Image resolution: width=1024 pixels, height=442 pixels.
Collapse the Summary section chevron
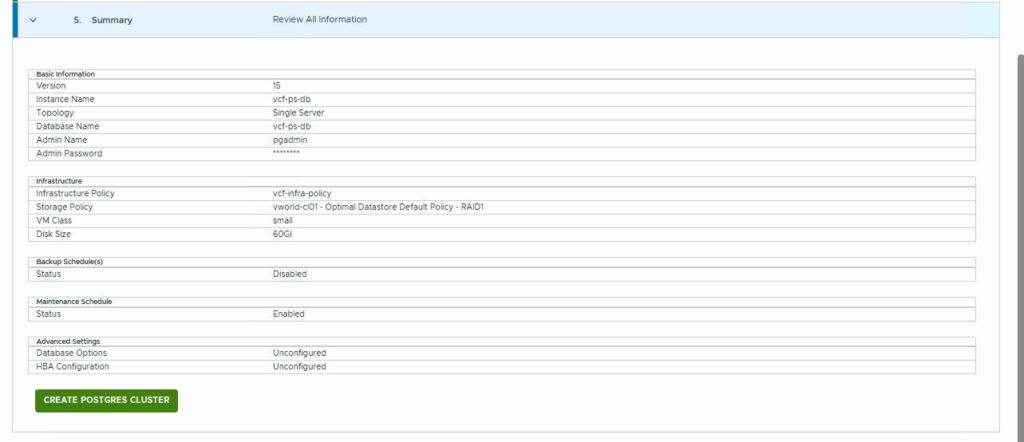[33, 20]
